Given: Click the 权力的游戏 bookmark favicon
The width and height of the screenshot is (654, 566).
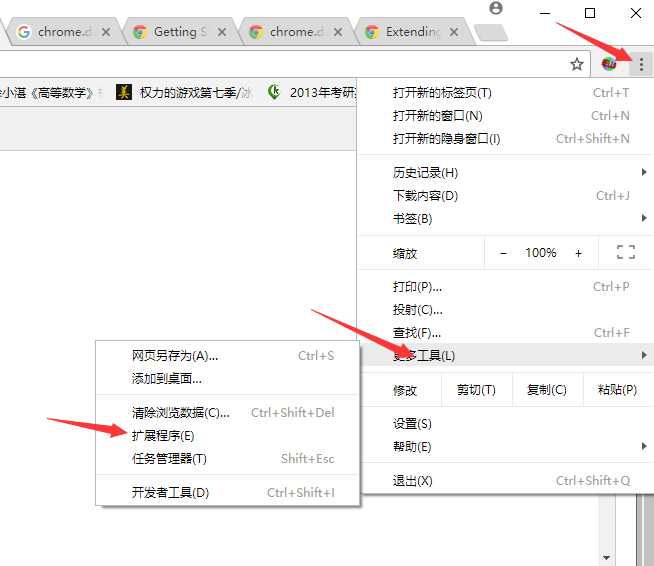Looking at the screenshot, I should [123, 92].
